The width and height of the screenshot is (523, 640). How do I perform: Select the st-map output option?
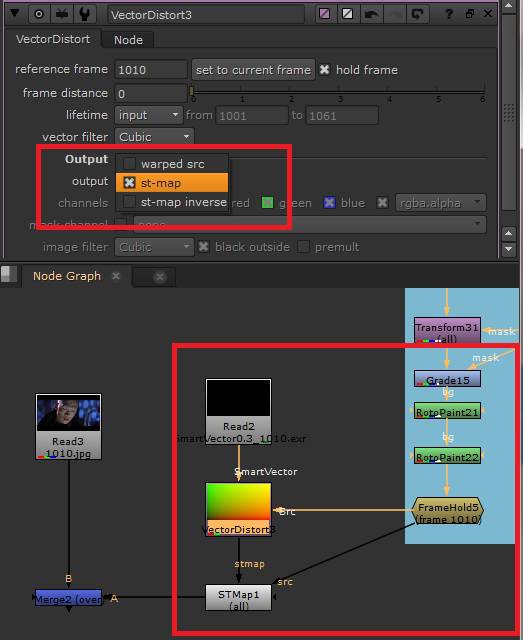(x=172, y=182)
